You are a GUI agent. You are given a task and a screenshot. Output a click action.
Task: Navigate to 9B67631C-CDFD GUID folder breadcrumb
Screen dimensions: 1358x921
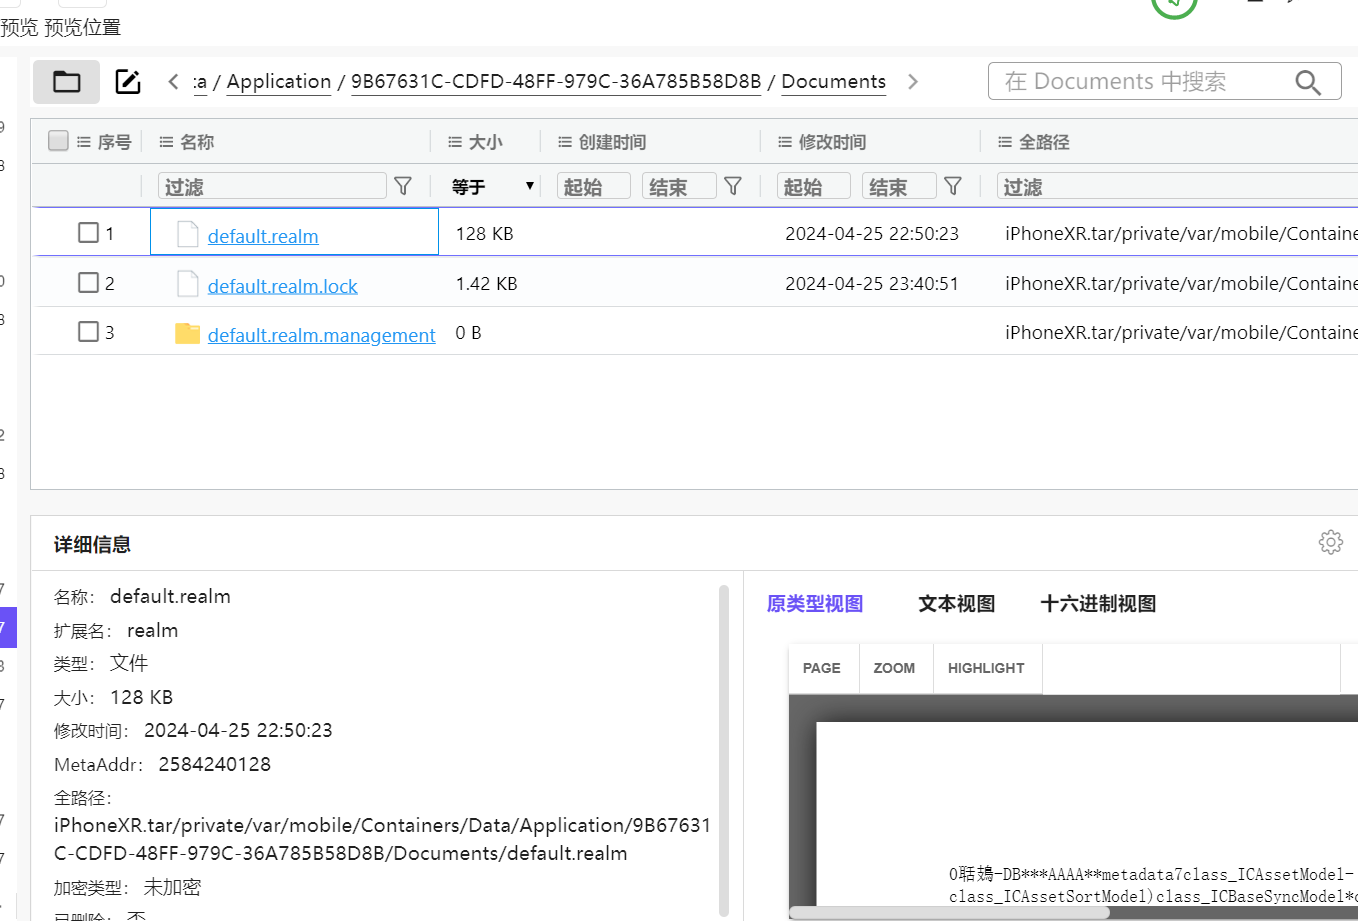pos(556,82)
